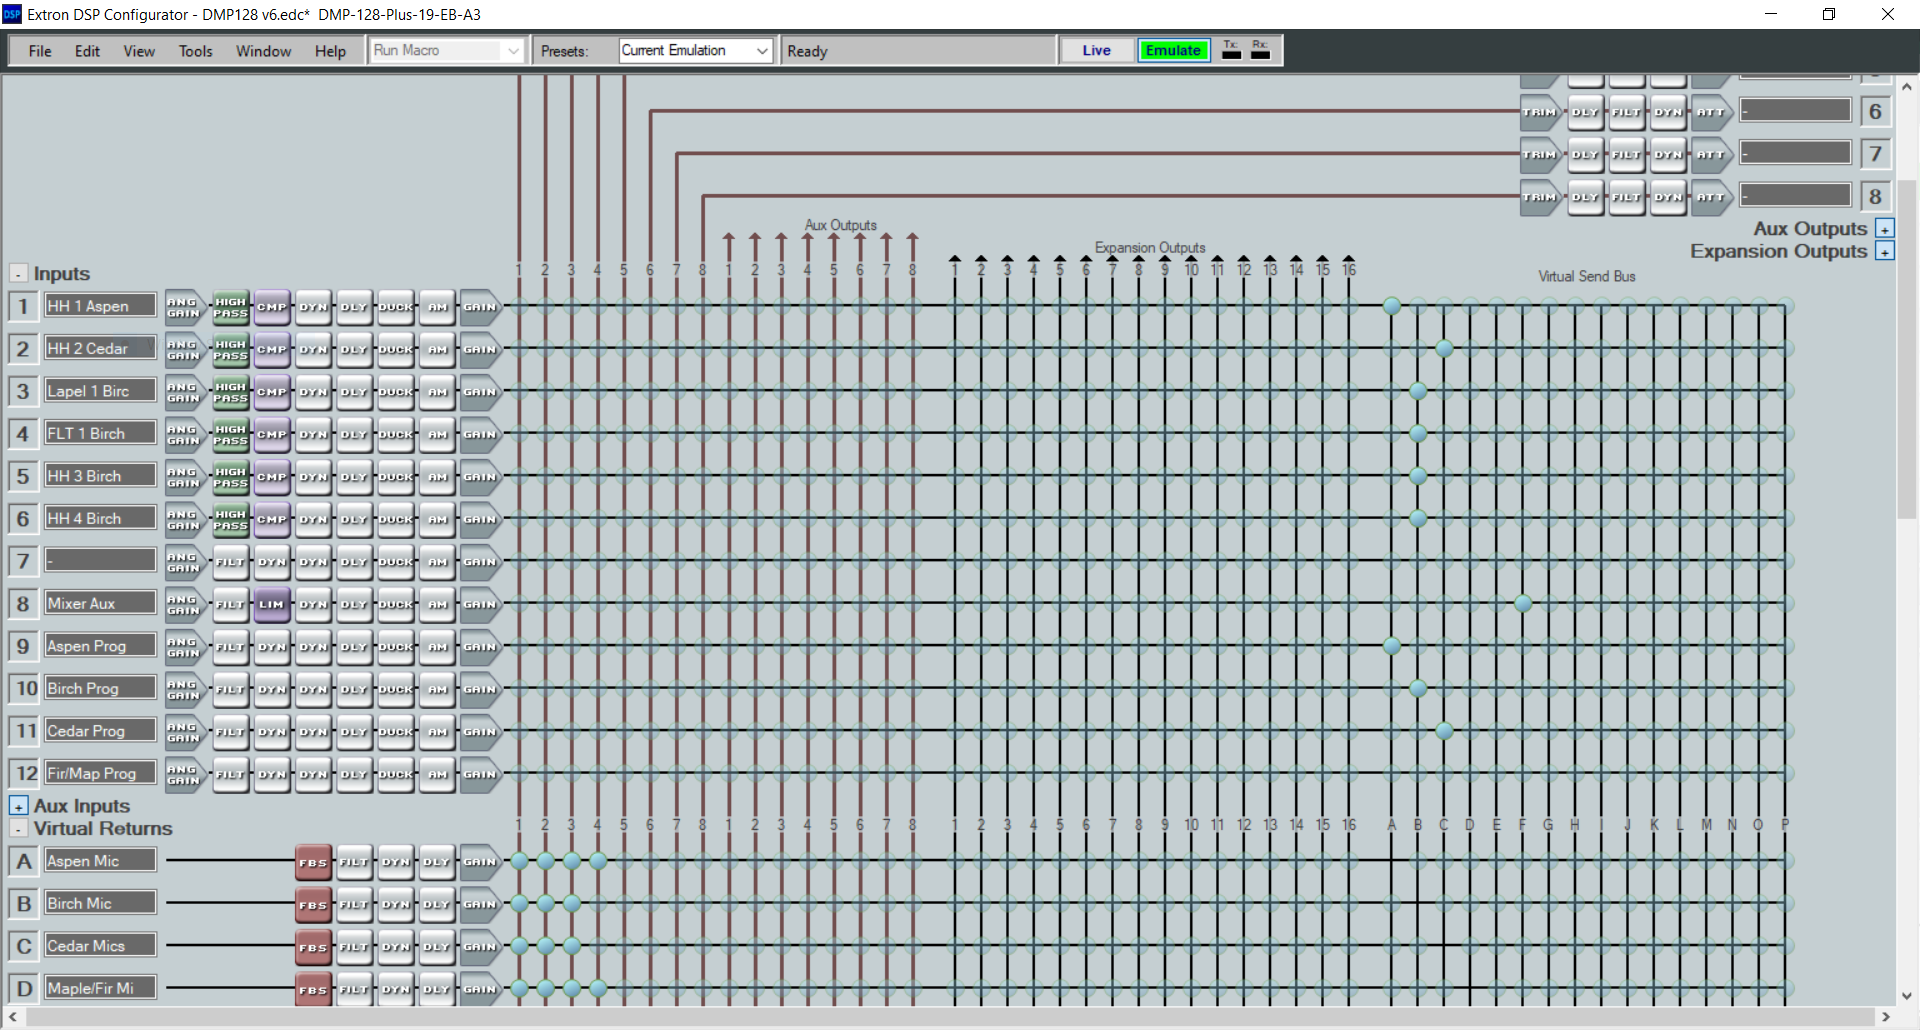The height and width of the screenshot is (1030, 1920).
Task: Edit the HH 1 Aspen input name field
Action: pos(100,306)
